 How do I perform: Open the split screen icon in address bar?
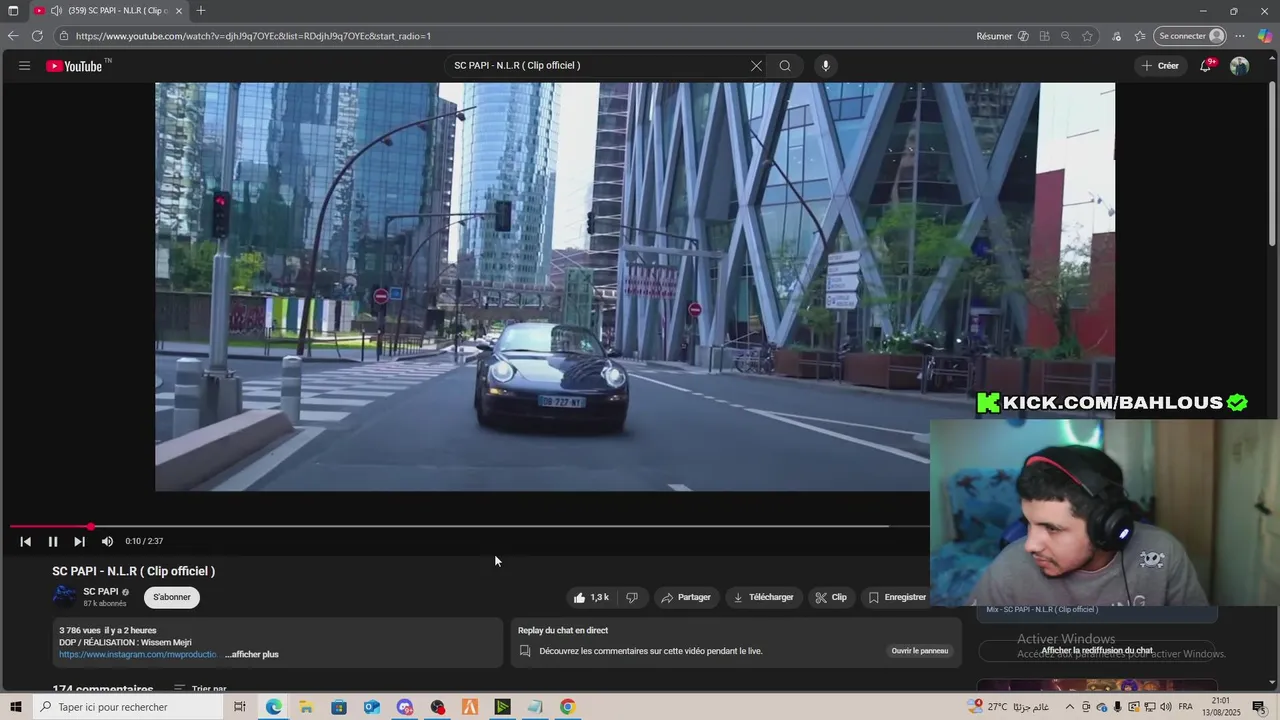coord(1044,36)
